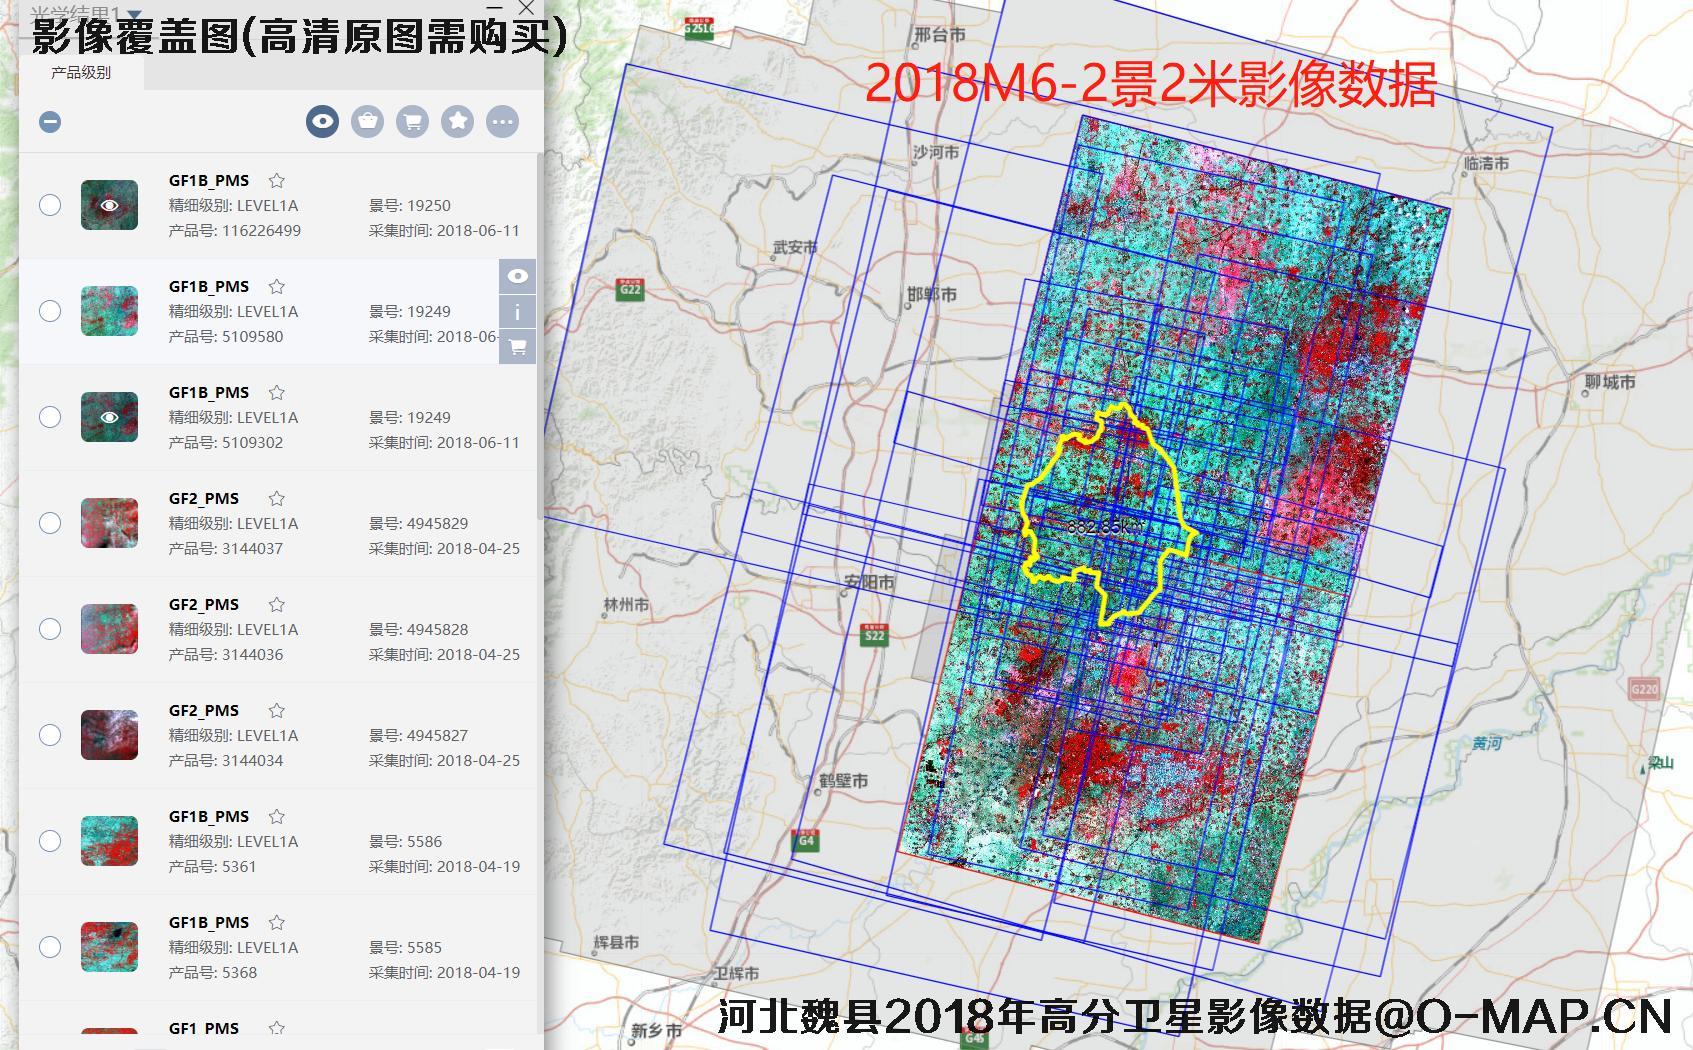Star the GF1B_PMS scene 5586 entry

click(x=277, y=817)
